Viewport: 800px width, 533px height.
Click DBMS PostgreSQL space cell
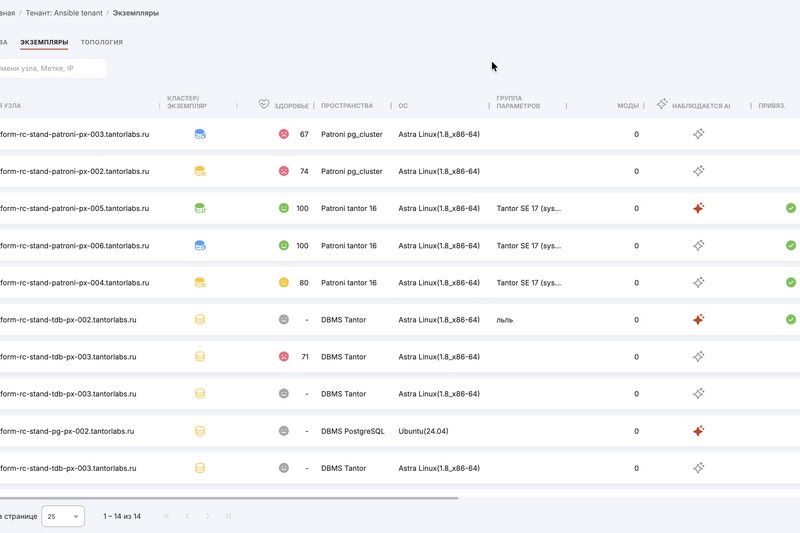point(353,431)
